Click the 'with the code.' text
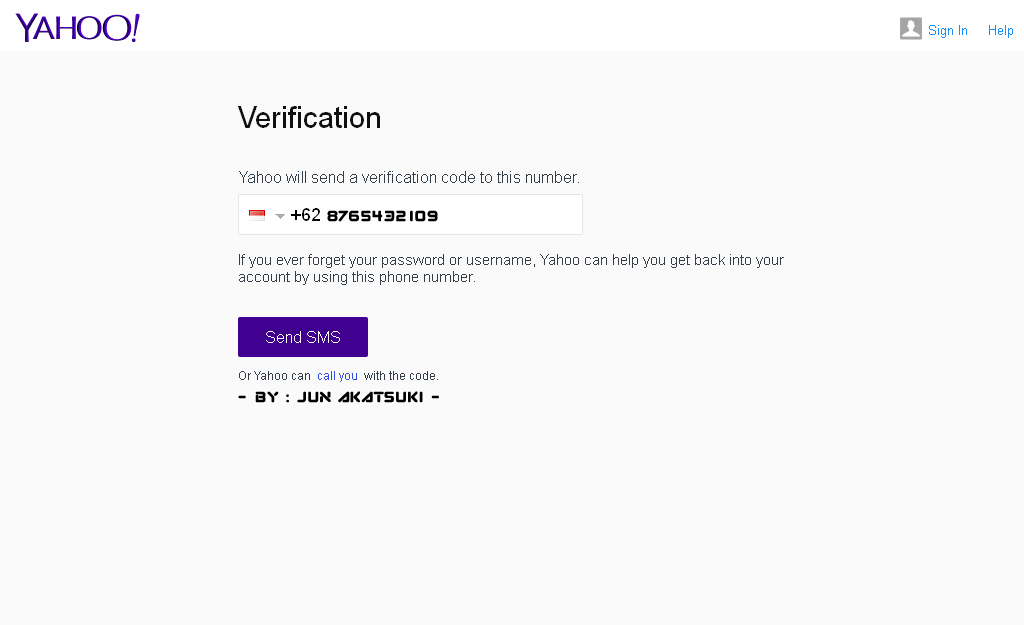 (x=401, y=376)
